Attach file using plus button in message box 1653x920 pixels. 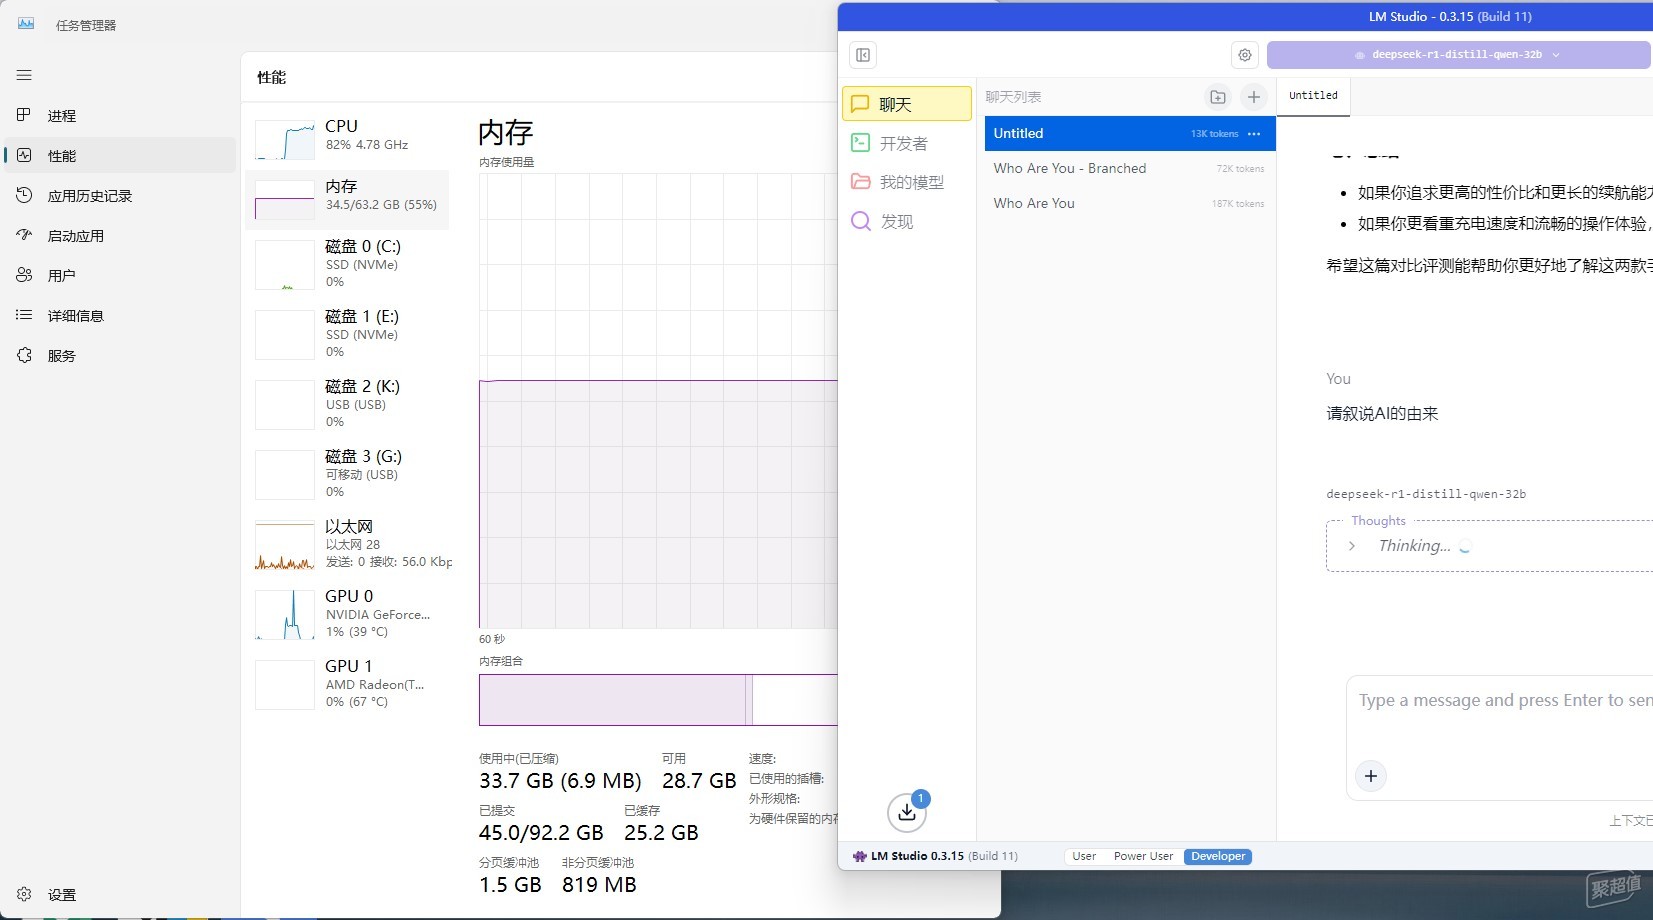[1371, 776]
